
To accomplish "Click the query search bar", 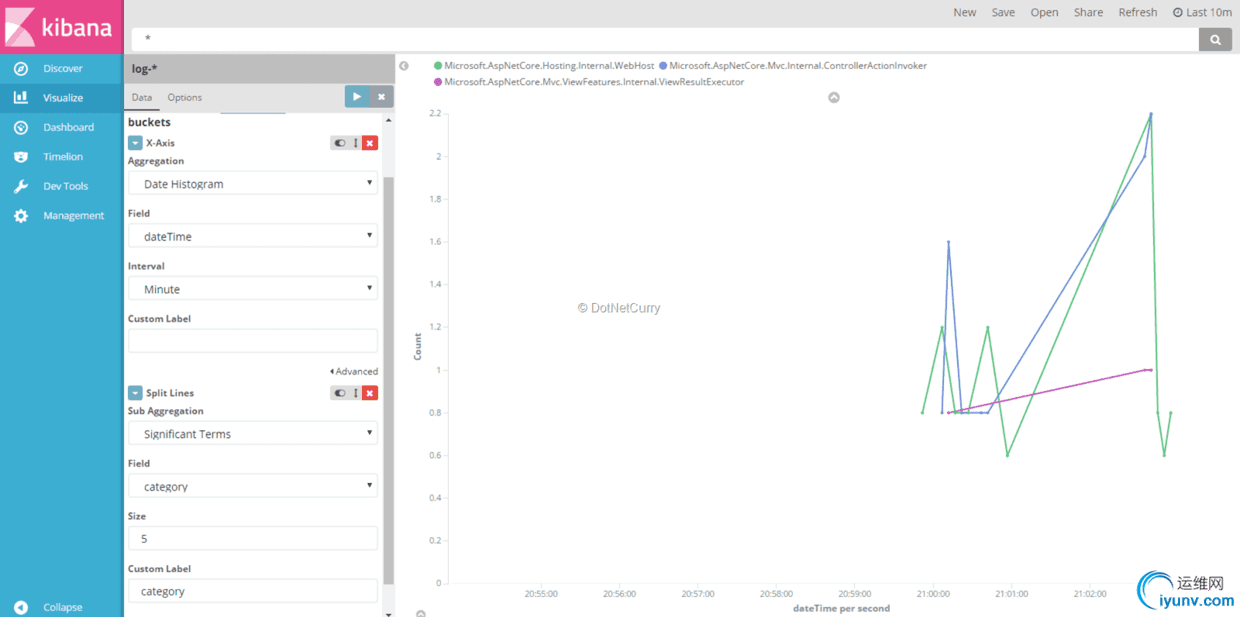I will 665,39.
